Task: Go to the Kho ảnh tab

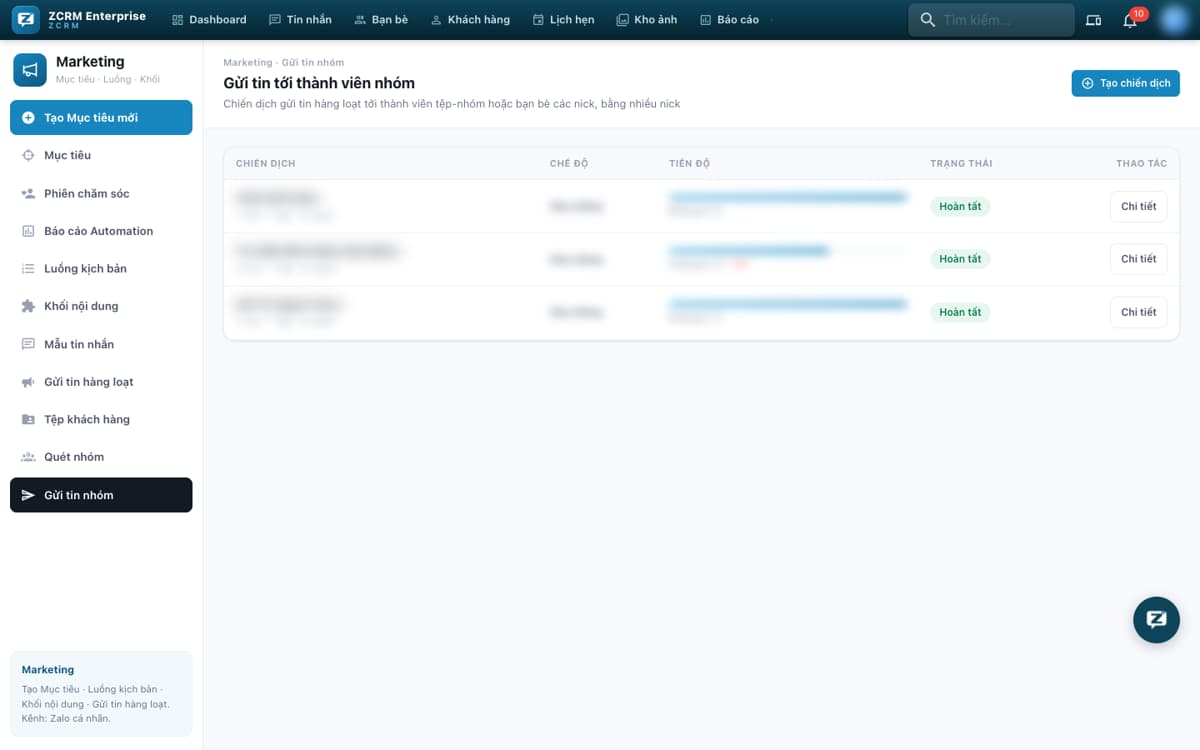Action: pyautogui.click(x=647, y=20)
